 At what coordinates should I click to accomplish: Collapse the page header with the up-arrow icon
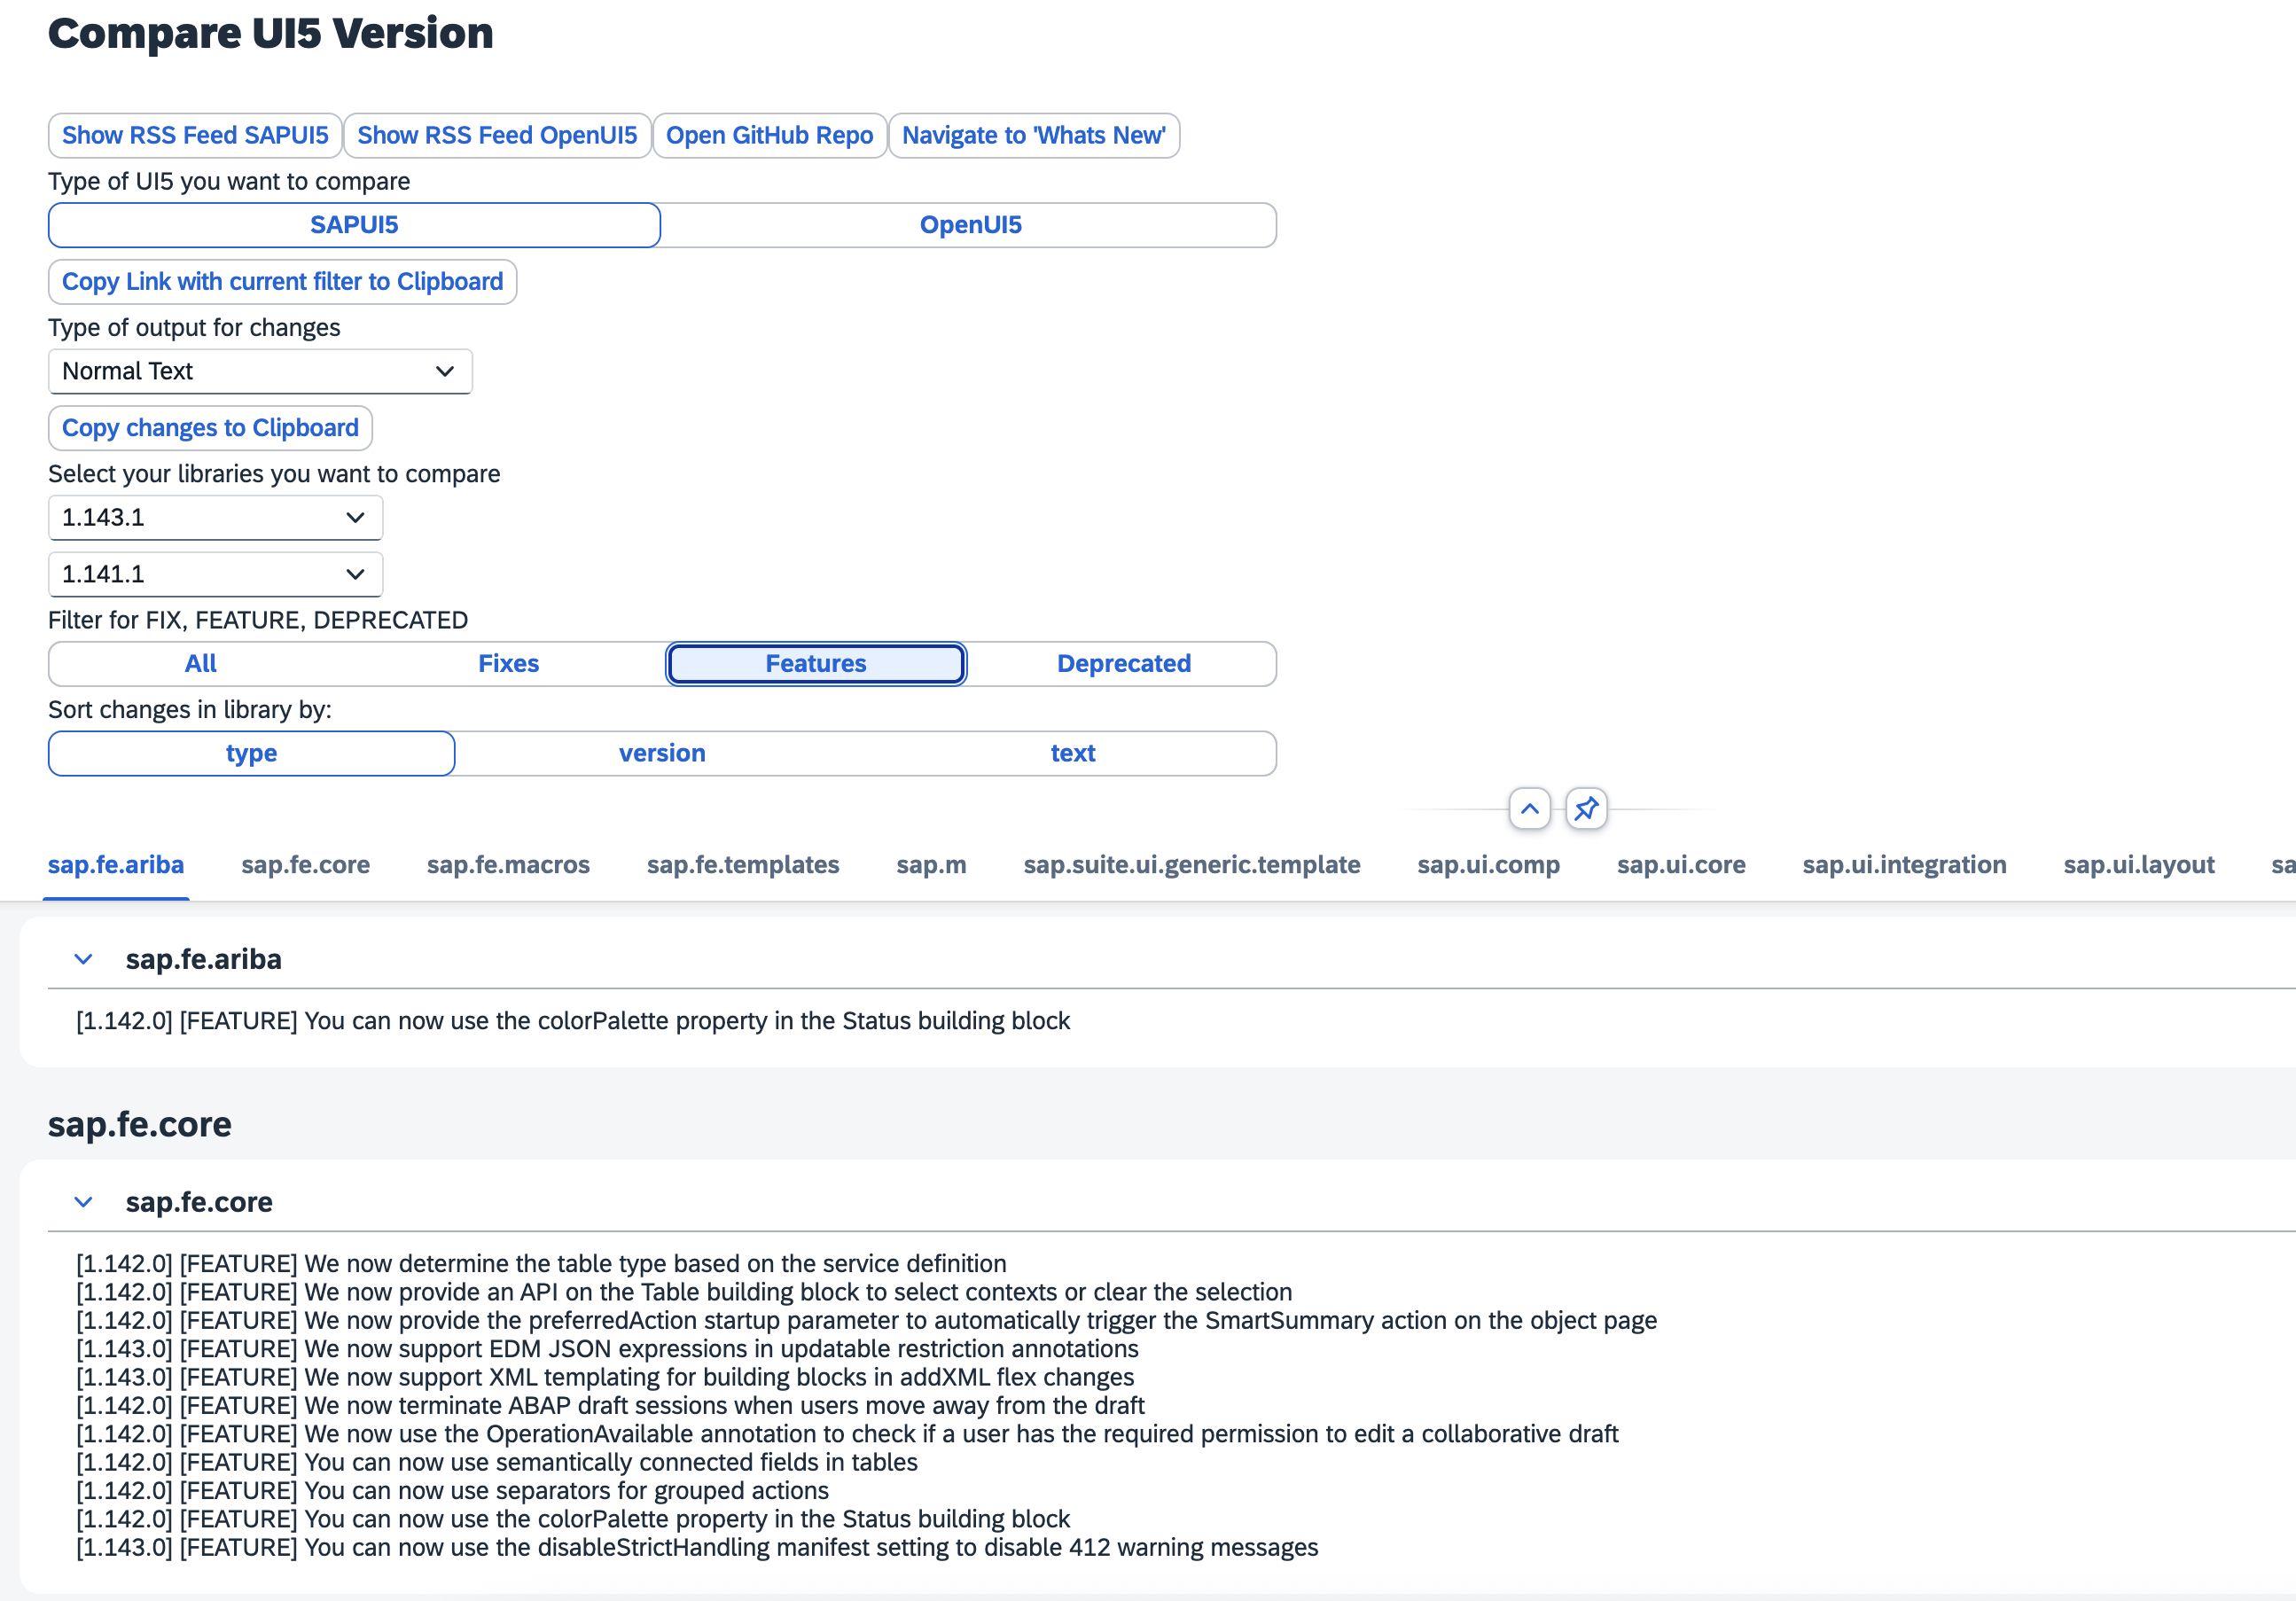(1529, 808)
